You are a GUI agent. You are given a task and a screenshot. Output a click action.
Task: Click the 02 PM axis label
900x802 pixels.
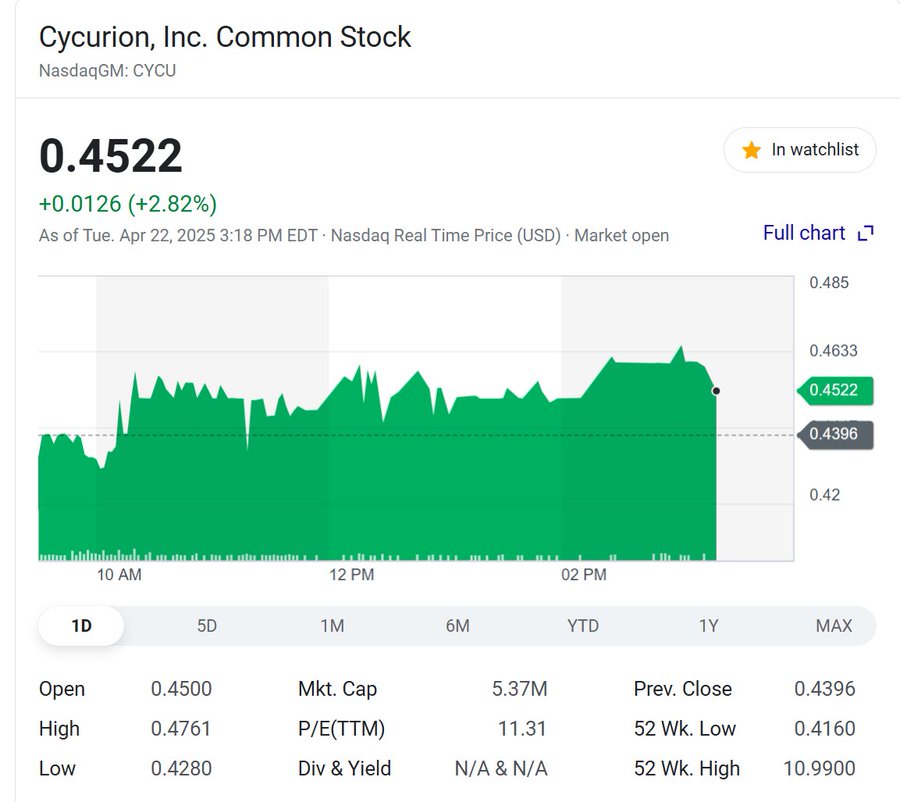pos(584,575)
